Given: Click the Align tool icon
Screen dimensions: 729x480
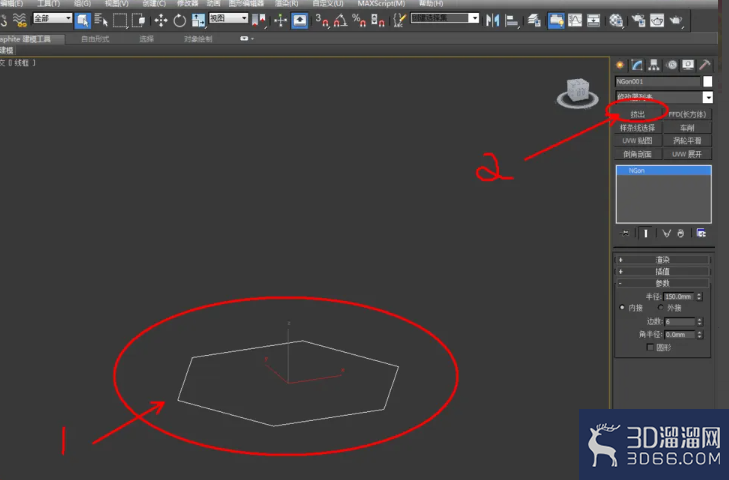Looking at the screenshot, I should 512,20.
